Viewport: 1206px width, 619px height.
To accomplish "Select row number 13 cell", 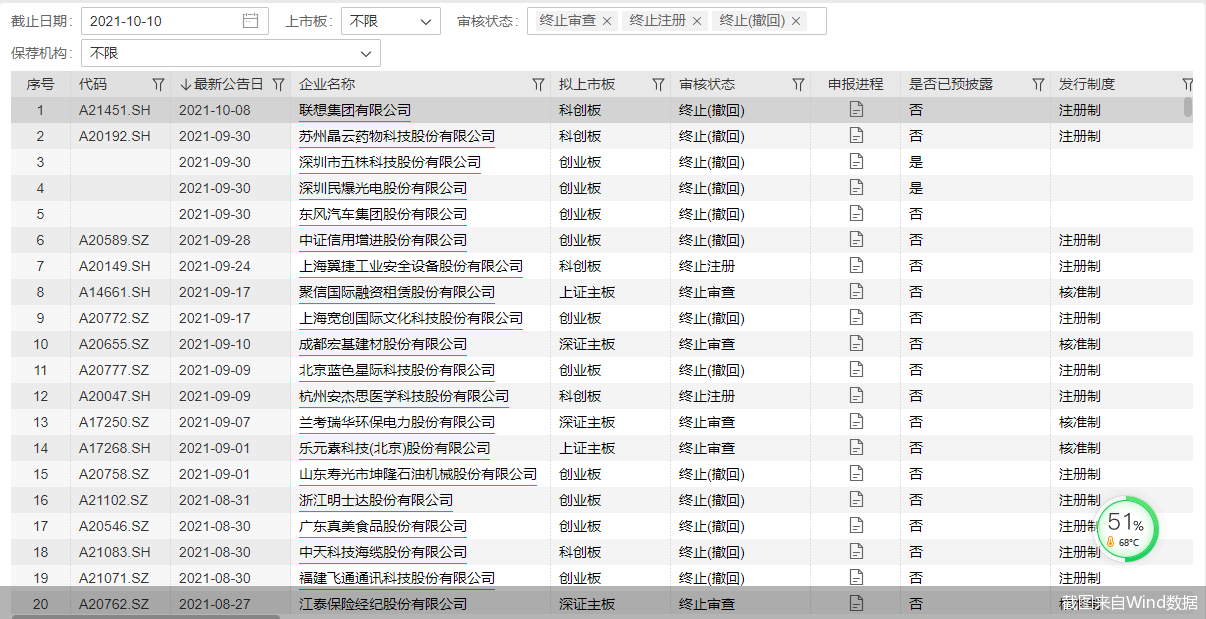I will click(41, 422).
